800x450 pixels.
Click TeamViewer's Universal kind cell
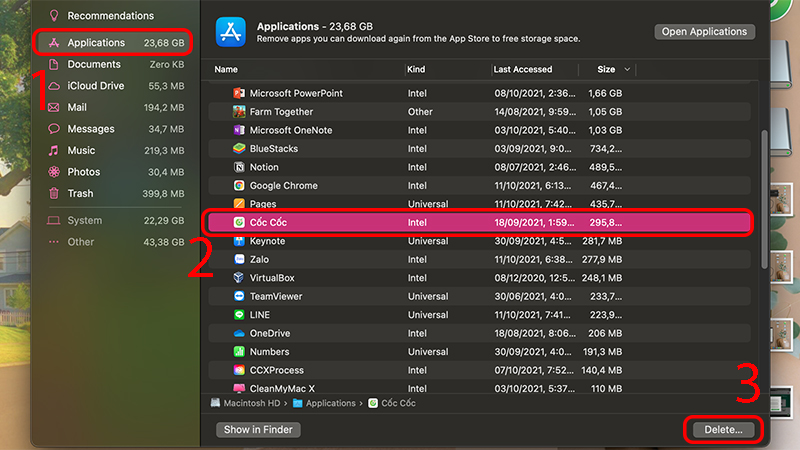tap(428, 296)
